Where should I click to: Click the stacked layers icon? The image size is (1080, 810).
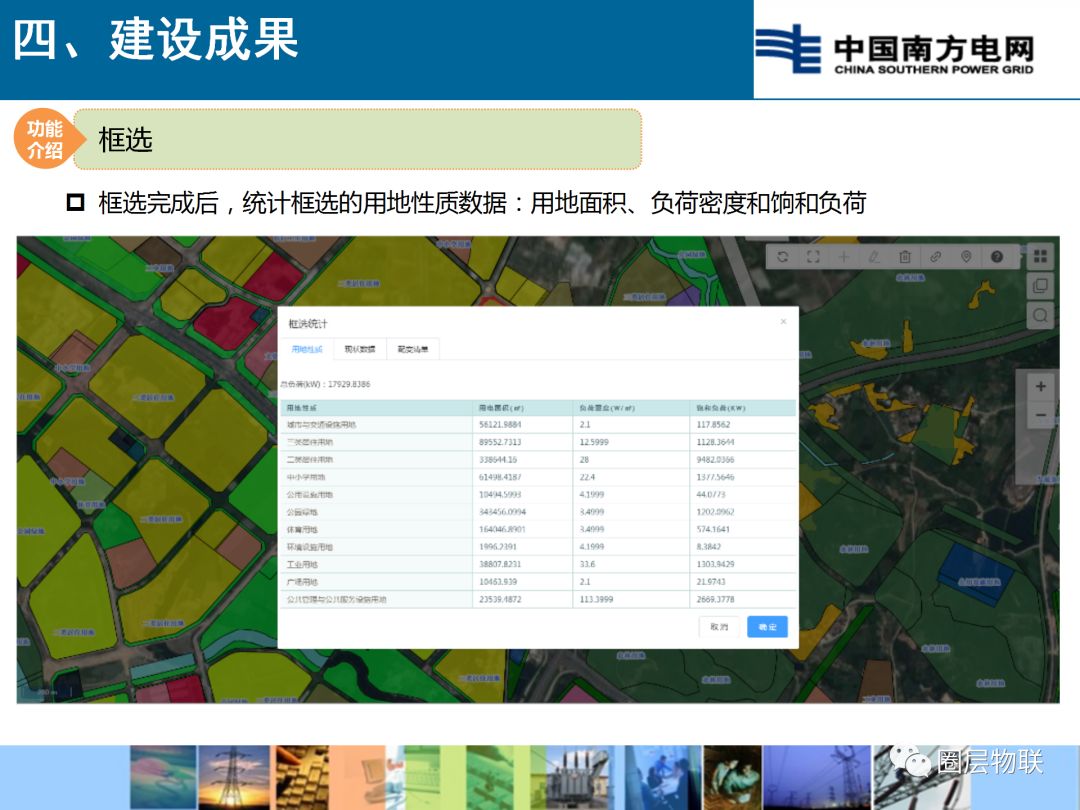[x=1040, y=285]
